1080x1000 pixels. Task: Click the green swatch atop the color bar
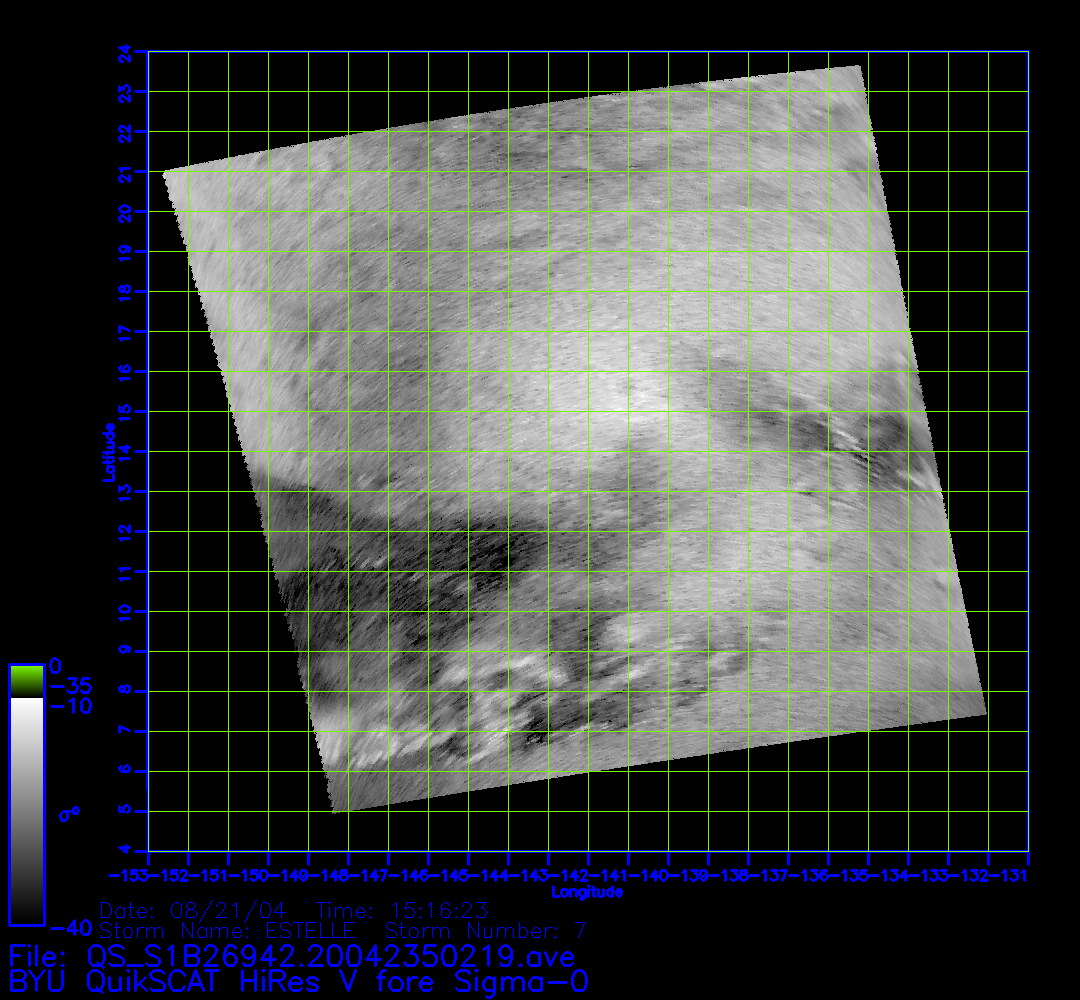26,681
